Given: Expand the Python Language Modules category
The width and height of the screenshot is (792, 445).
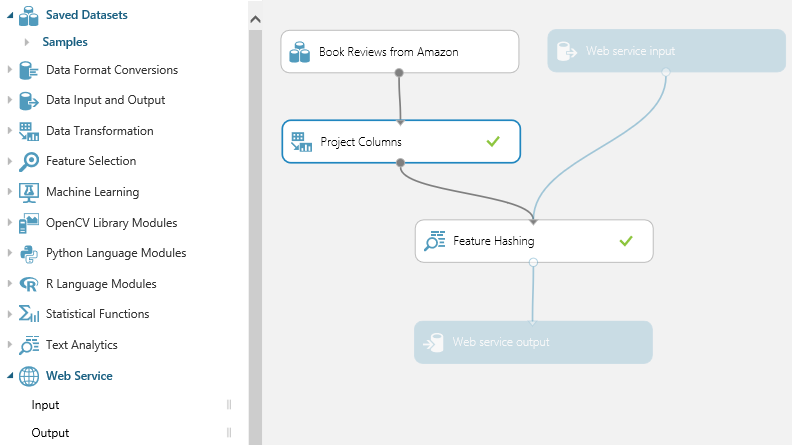Looking at the screenshot, I should click(x=10, y=253).
